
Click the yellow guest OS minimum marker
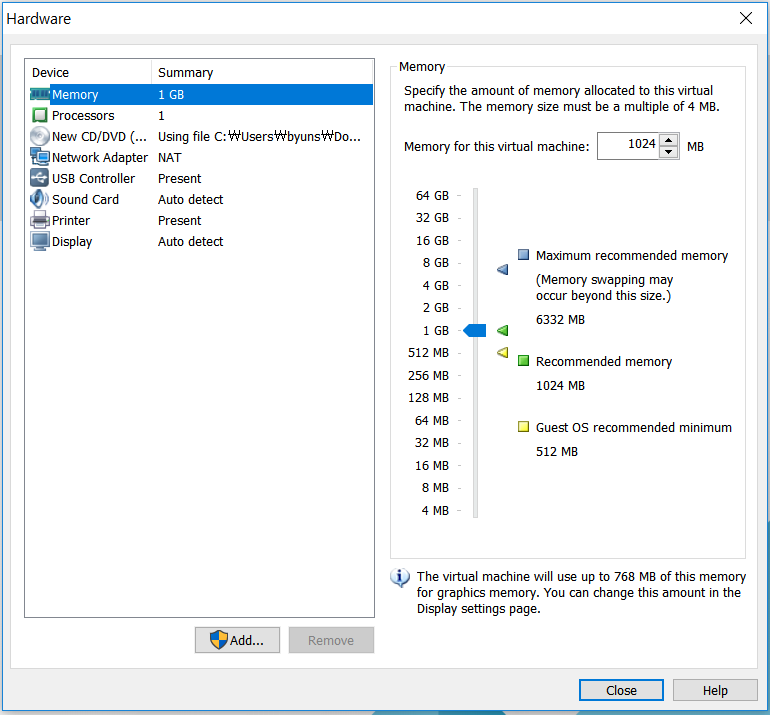click(502, 353)
